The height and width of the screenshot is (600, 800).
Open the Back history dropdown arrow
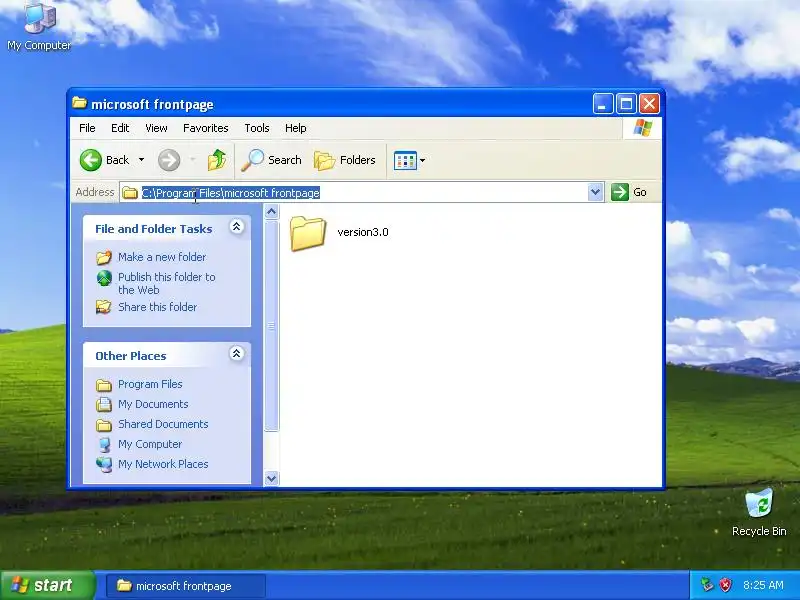(141, 160)
